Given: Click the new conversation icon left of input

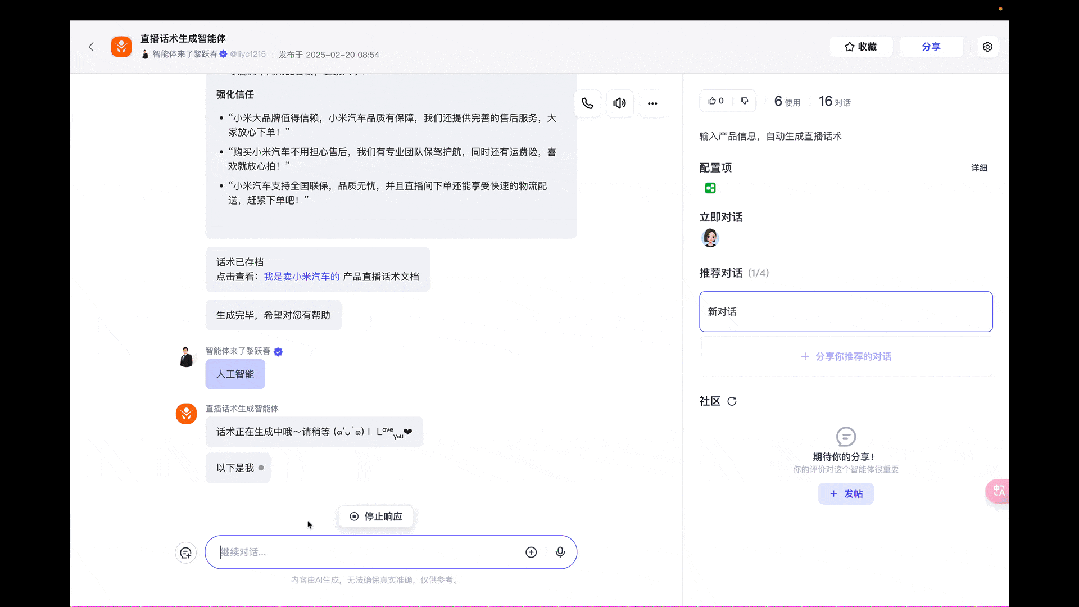Looking at the screenshot, I should click(x=186, y=553).
